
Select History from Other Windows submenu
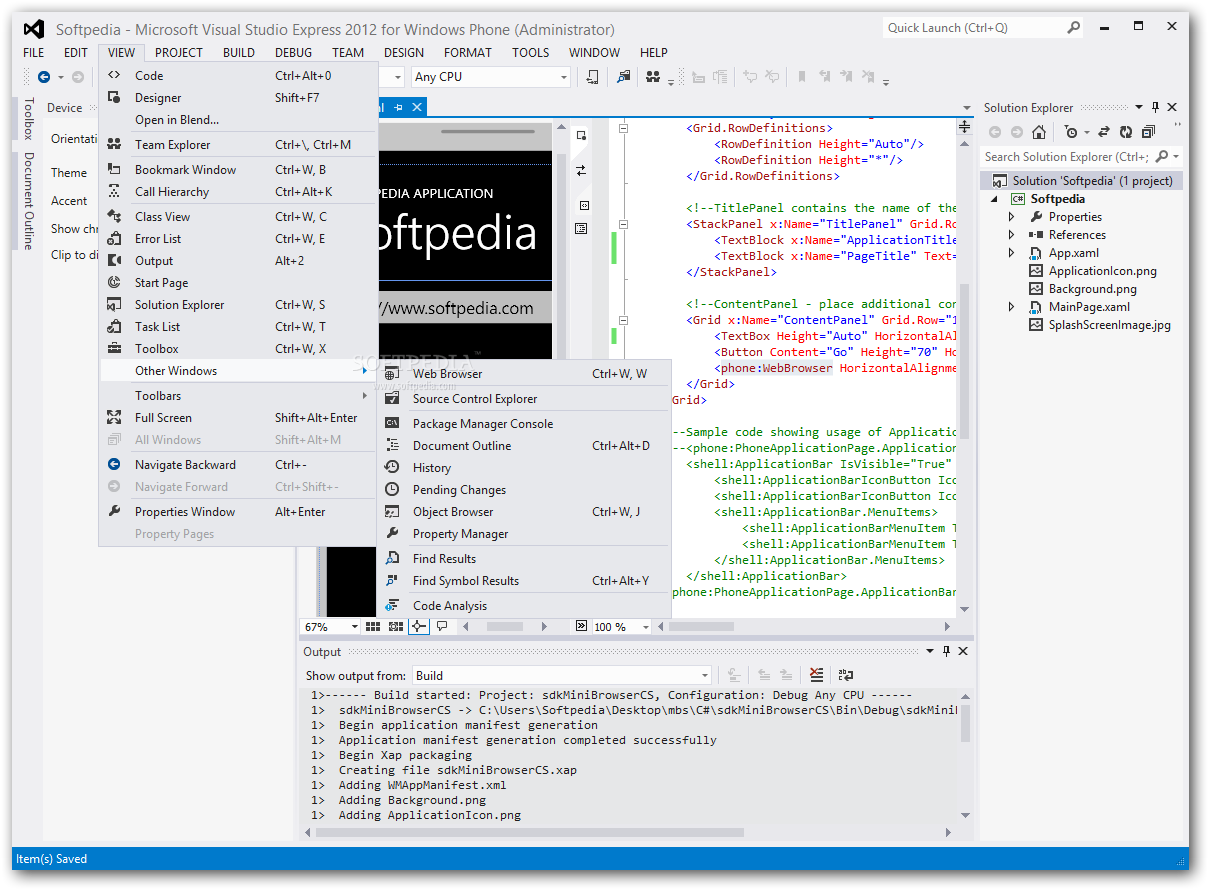coord(431,468)
